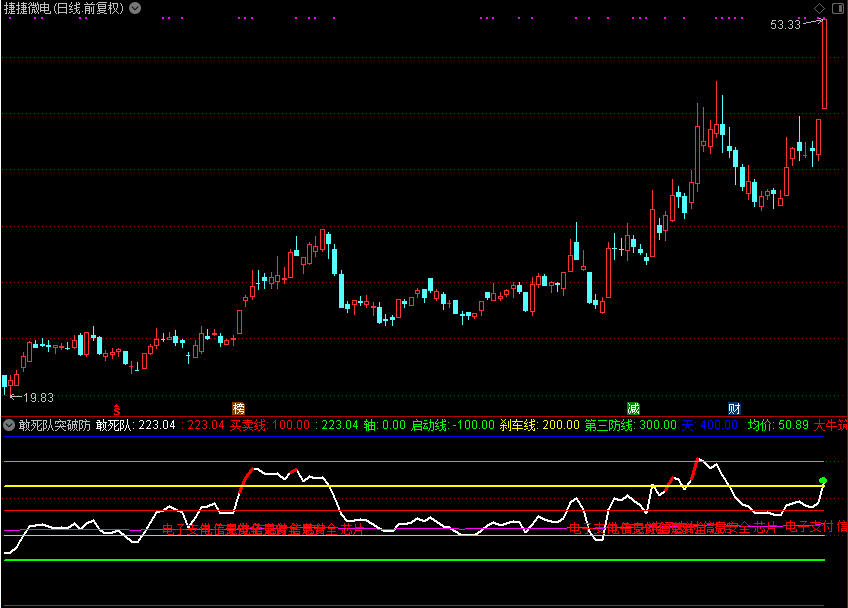Click the green '减' marker icon
The width and height of the screenshot is (848, 608).
click(x=633, y=409)
